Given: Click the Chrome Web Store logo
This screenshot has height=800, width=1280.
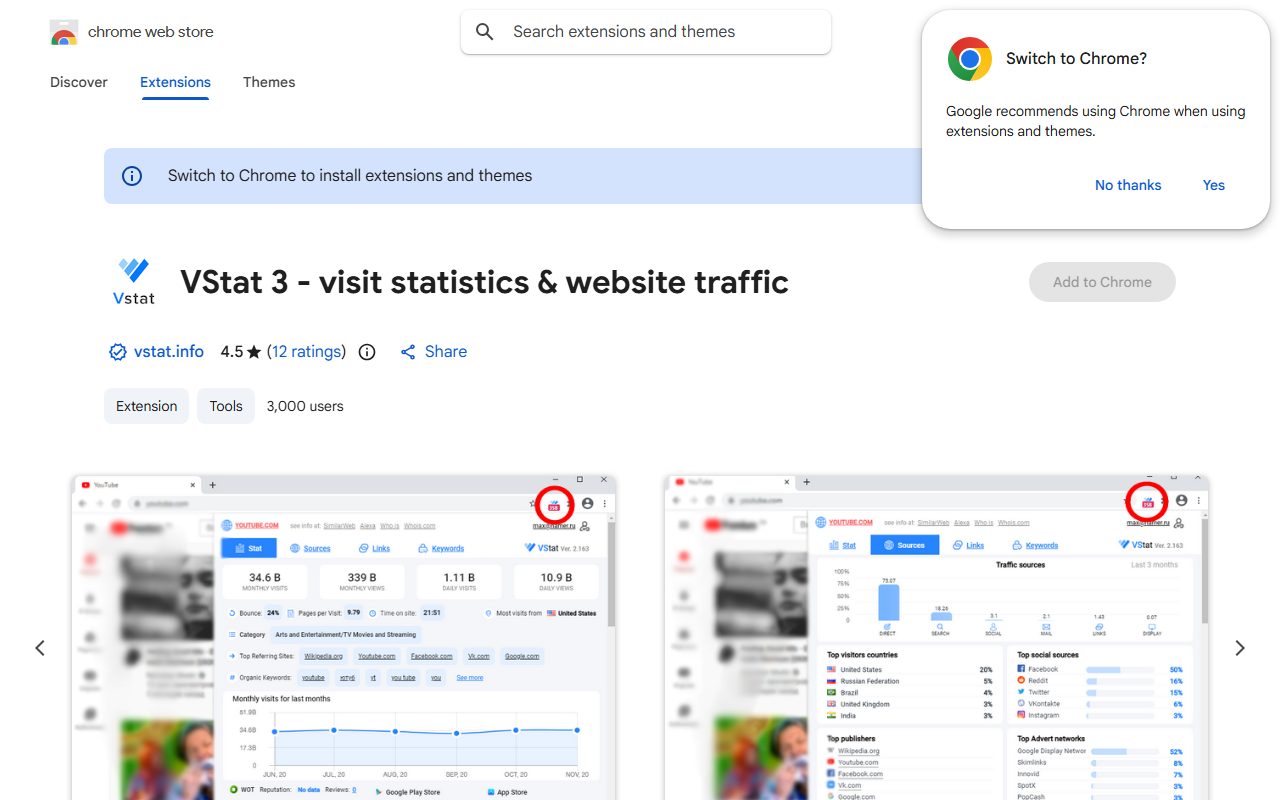Looking at the screenshot, I should pyautogui.click(x=64, y=32).
